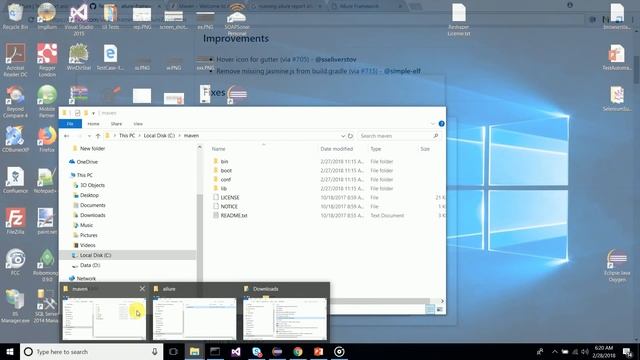Click the Up one level arrow in Explorer

(x=98, y=136)
